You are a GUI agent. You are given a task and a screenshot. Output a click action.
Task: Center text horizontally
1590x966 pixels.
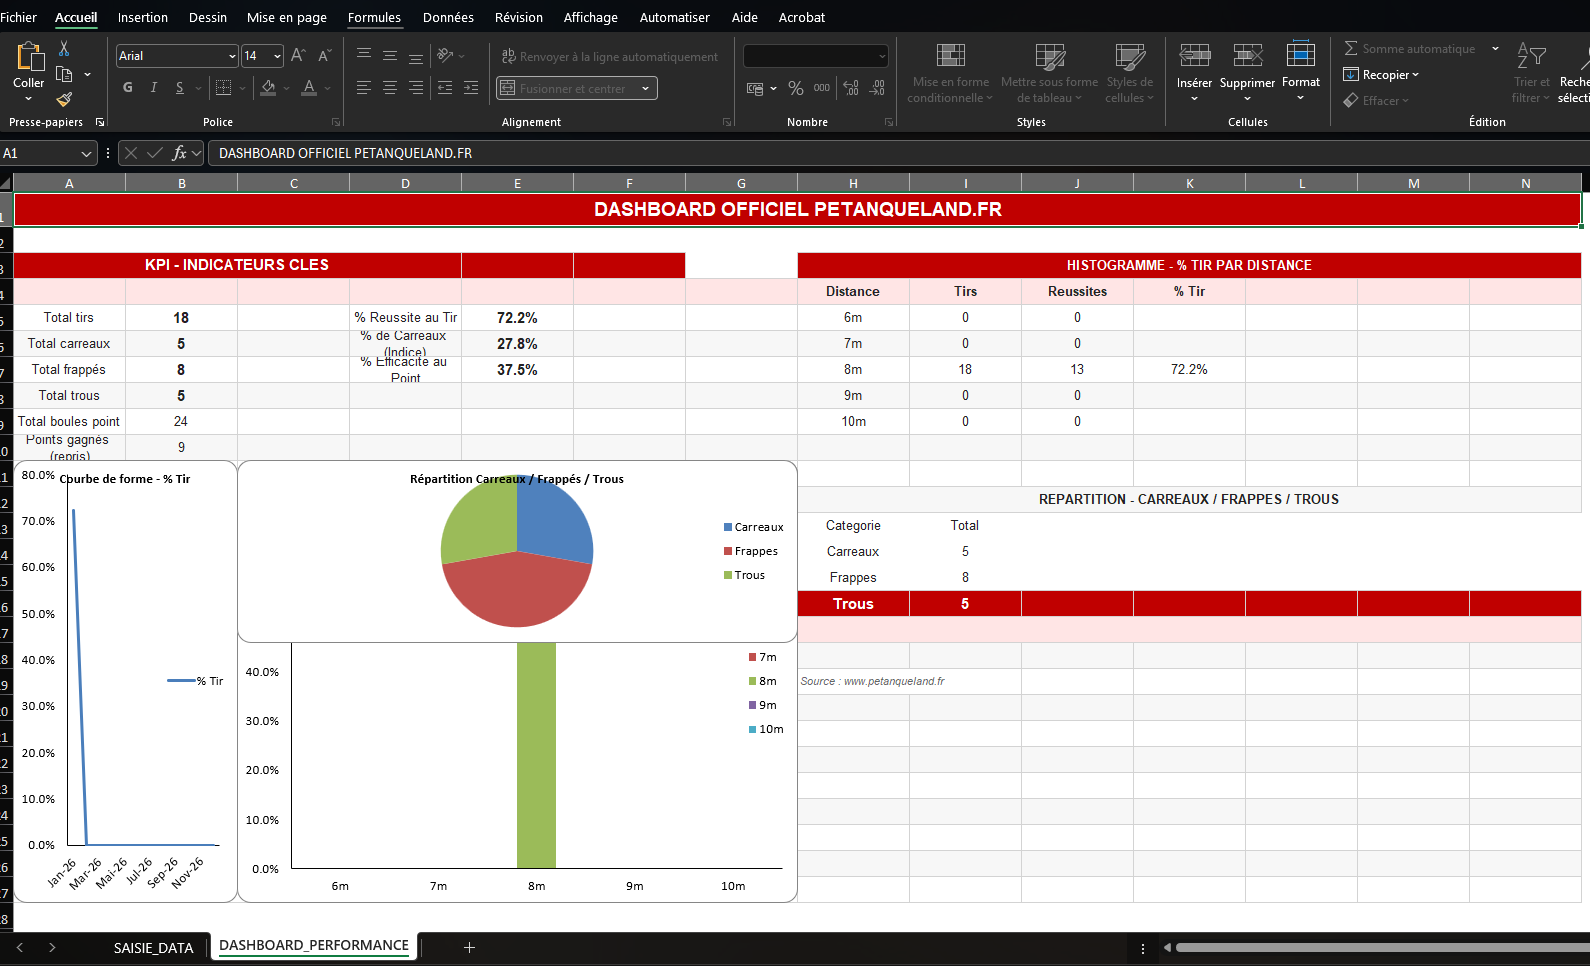(390, 88)
